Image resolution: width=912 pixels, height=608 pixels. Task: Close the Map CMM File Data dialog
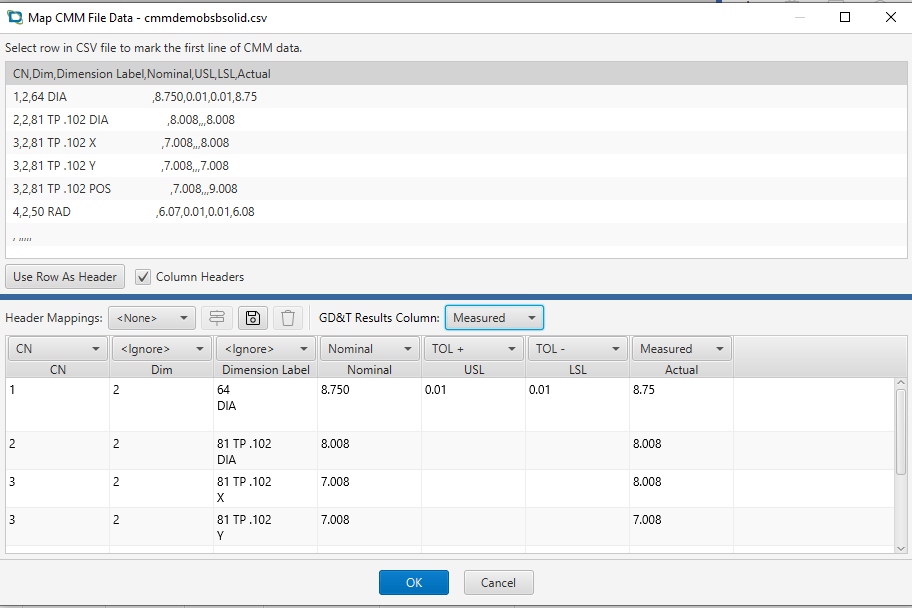tap(890, 17)
